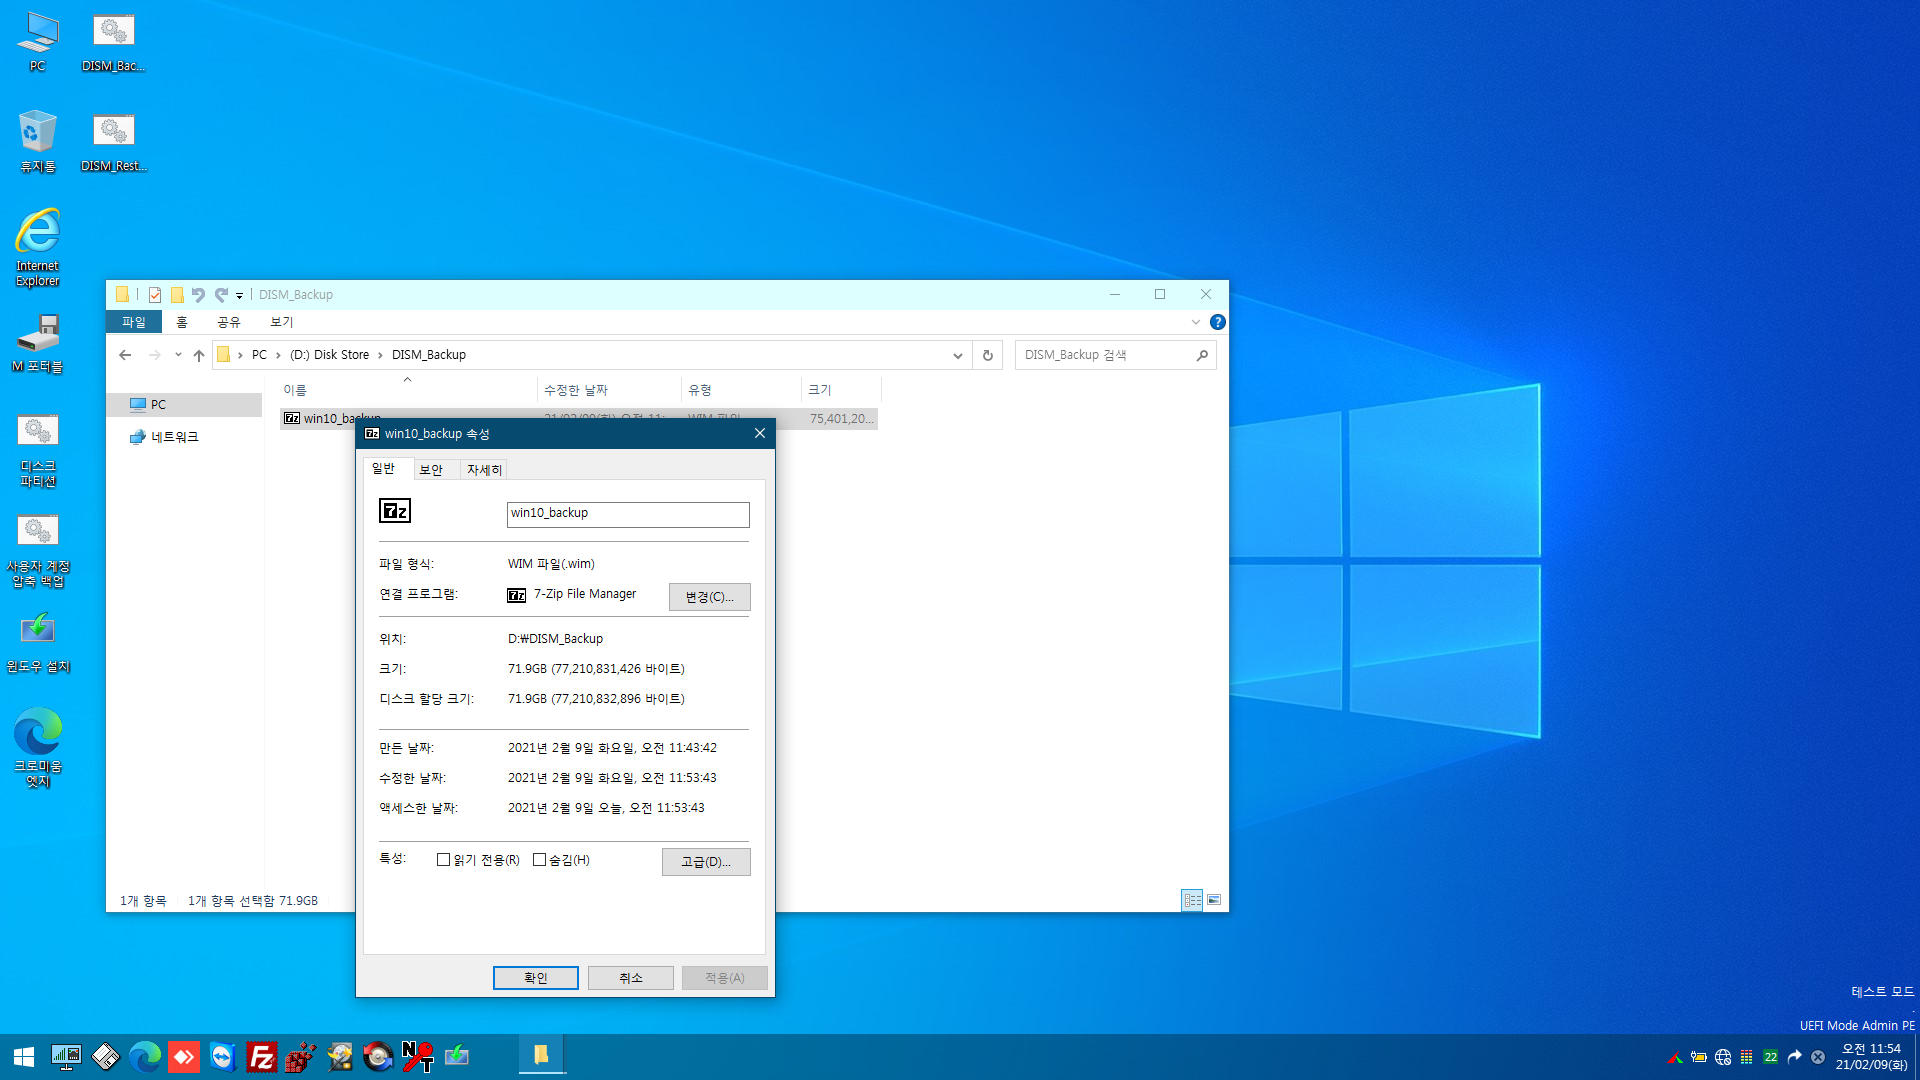Viewport: 1920px width, 1080px height.
Task: Click Disk Store in address breadcrumb
Action: 330,355
